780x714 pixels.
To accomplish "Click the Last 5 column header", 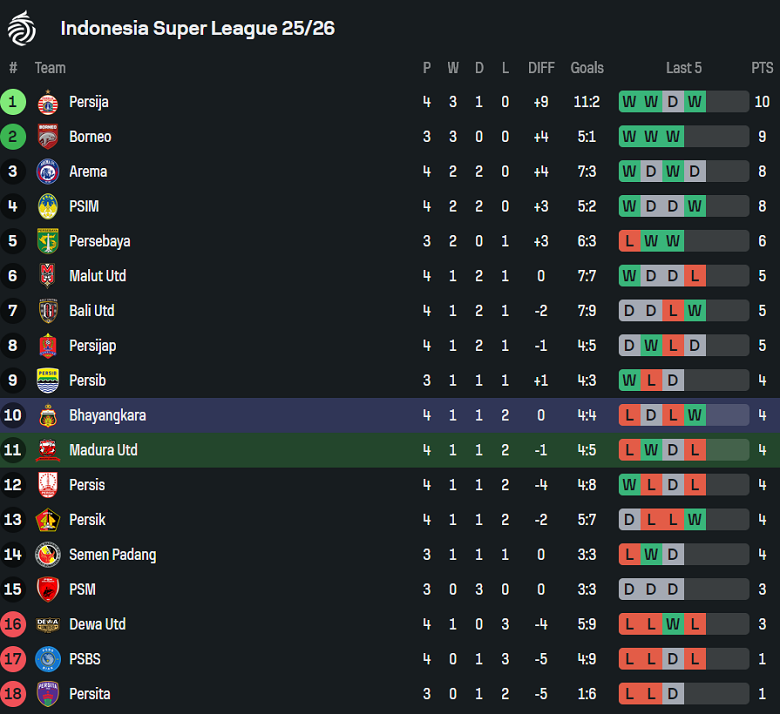I will [684, 68].
